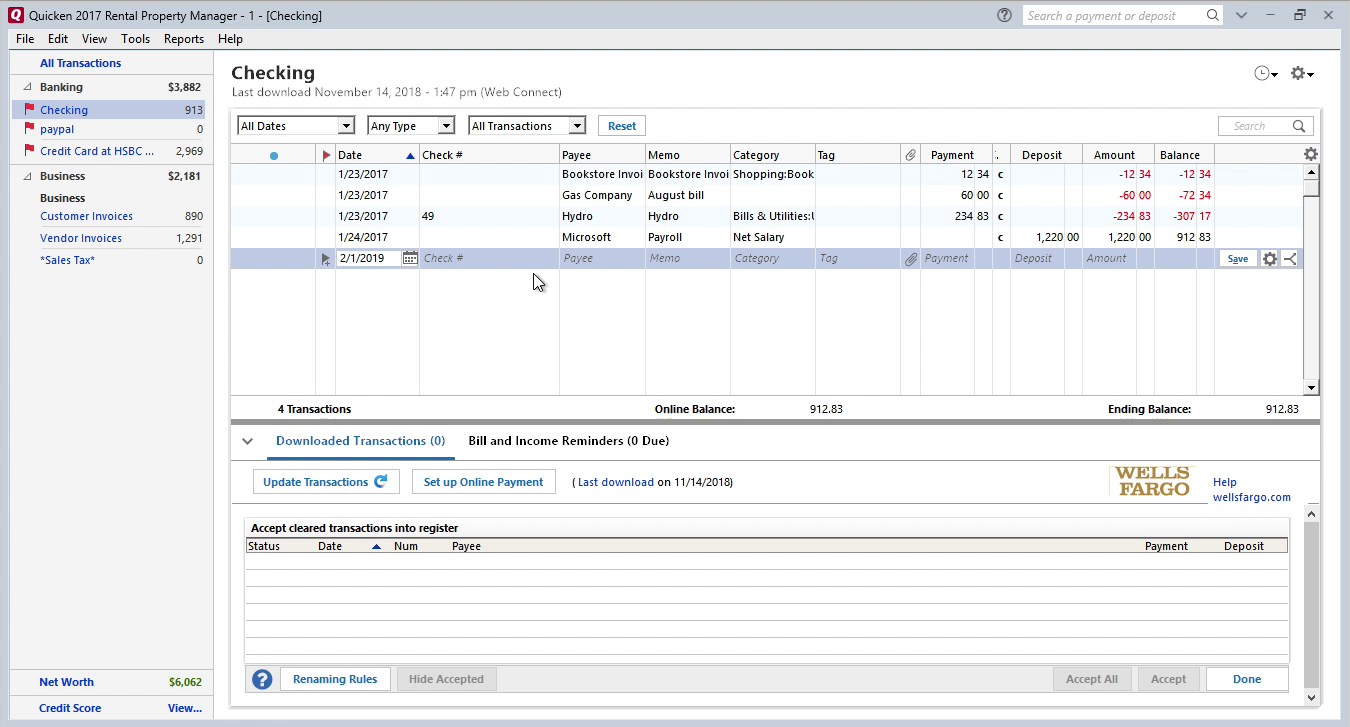The height and width of the screenshot is (727, 1350).
Task: Click the flag column header icon
Action: point(326,155)
